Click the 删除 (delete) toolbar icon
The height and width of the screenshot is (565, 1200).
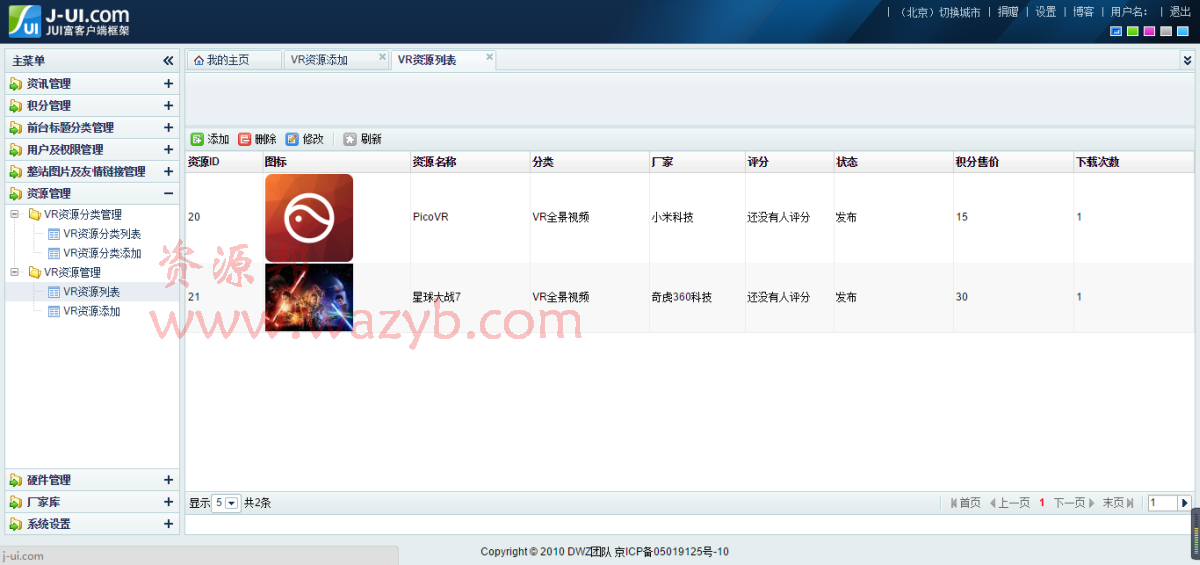(x=245, y=139)
